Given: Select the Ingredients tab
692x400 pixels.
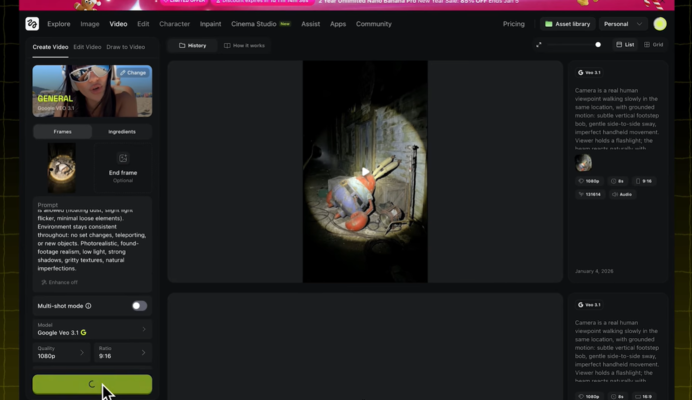Looking at the screenshot, I should 122,132.
